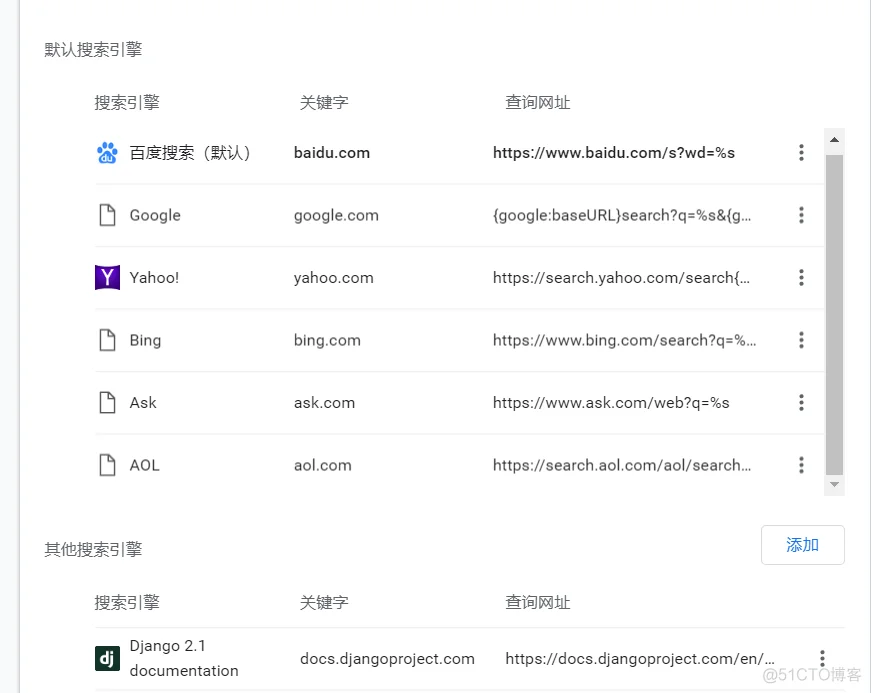The width and height of the screenshot is (871, 693).
Task: Click the baidu.com keyword
Action: (x=332, y=153)
